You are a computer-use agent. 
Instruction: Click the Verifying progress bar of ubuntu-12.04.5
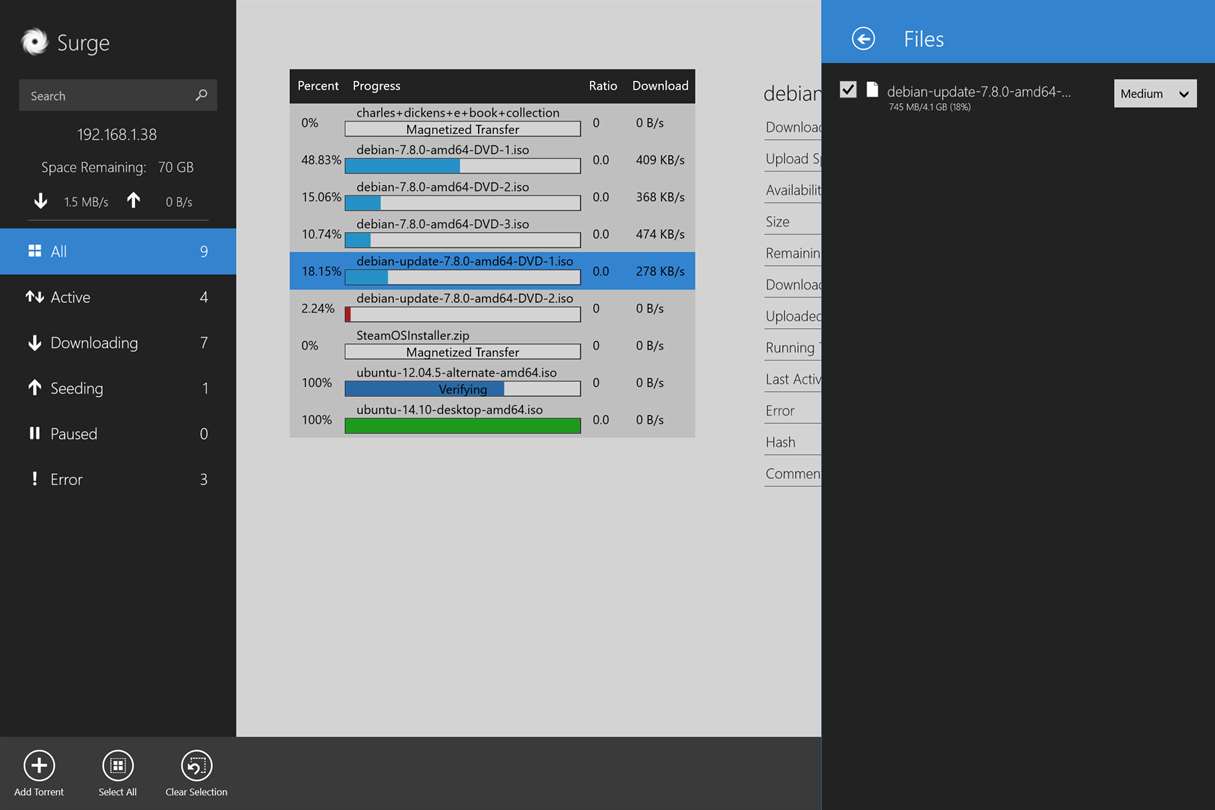463,389
